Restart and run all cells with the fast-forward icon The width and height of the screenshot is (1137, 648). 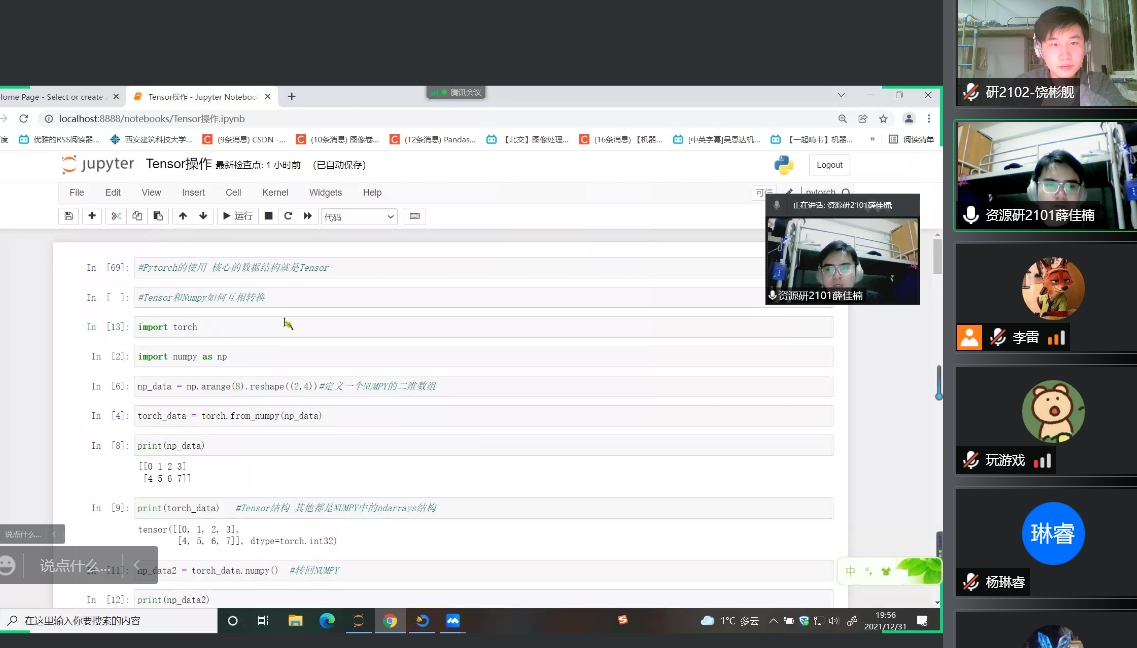(307, 216)
